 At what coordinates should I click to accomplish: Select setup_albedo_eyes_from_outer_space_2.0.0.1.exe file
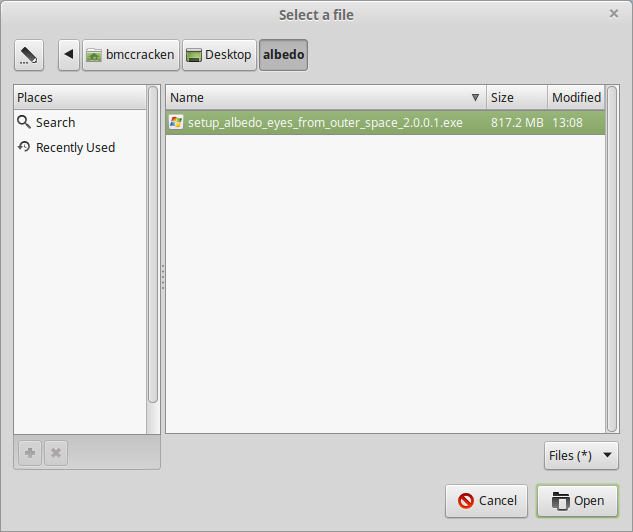pyautogui.click(x=386, y=123)
